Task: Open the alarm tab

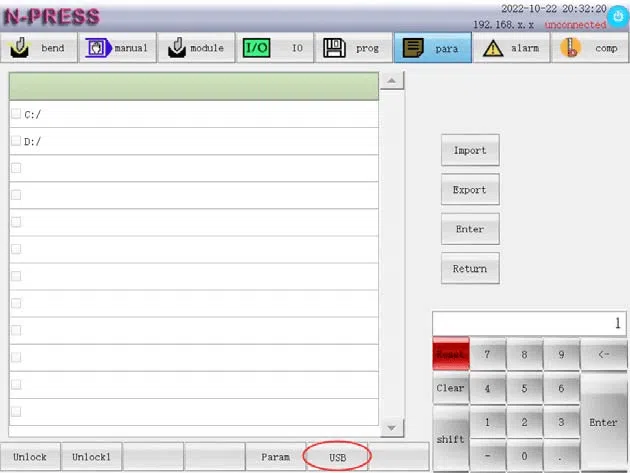Action: tap(511, 48)
